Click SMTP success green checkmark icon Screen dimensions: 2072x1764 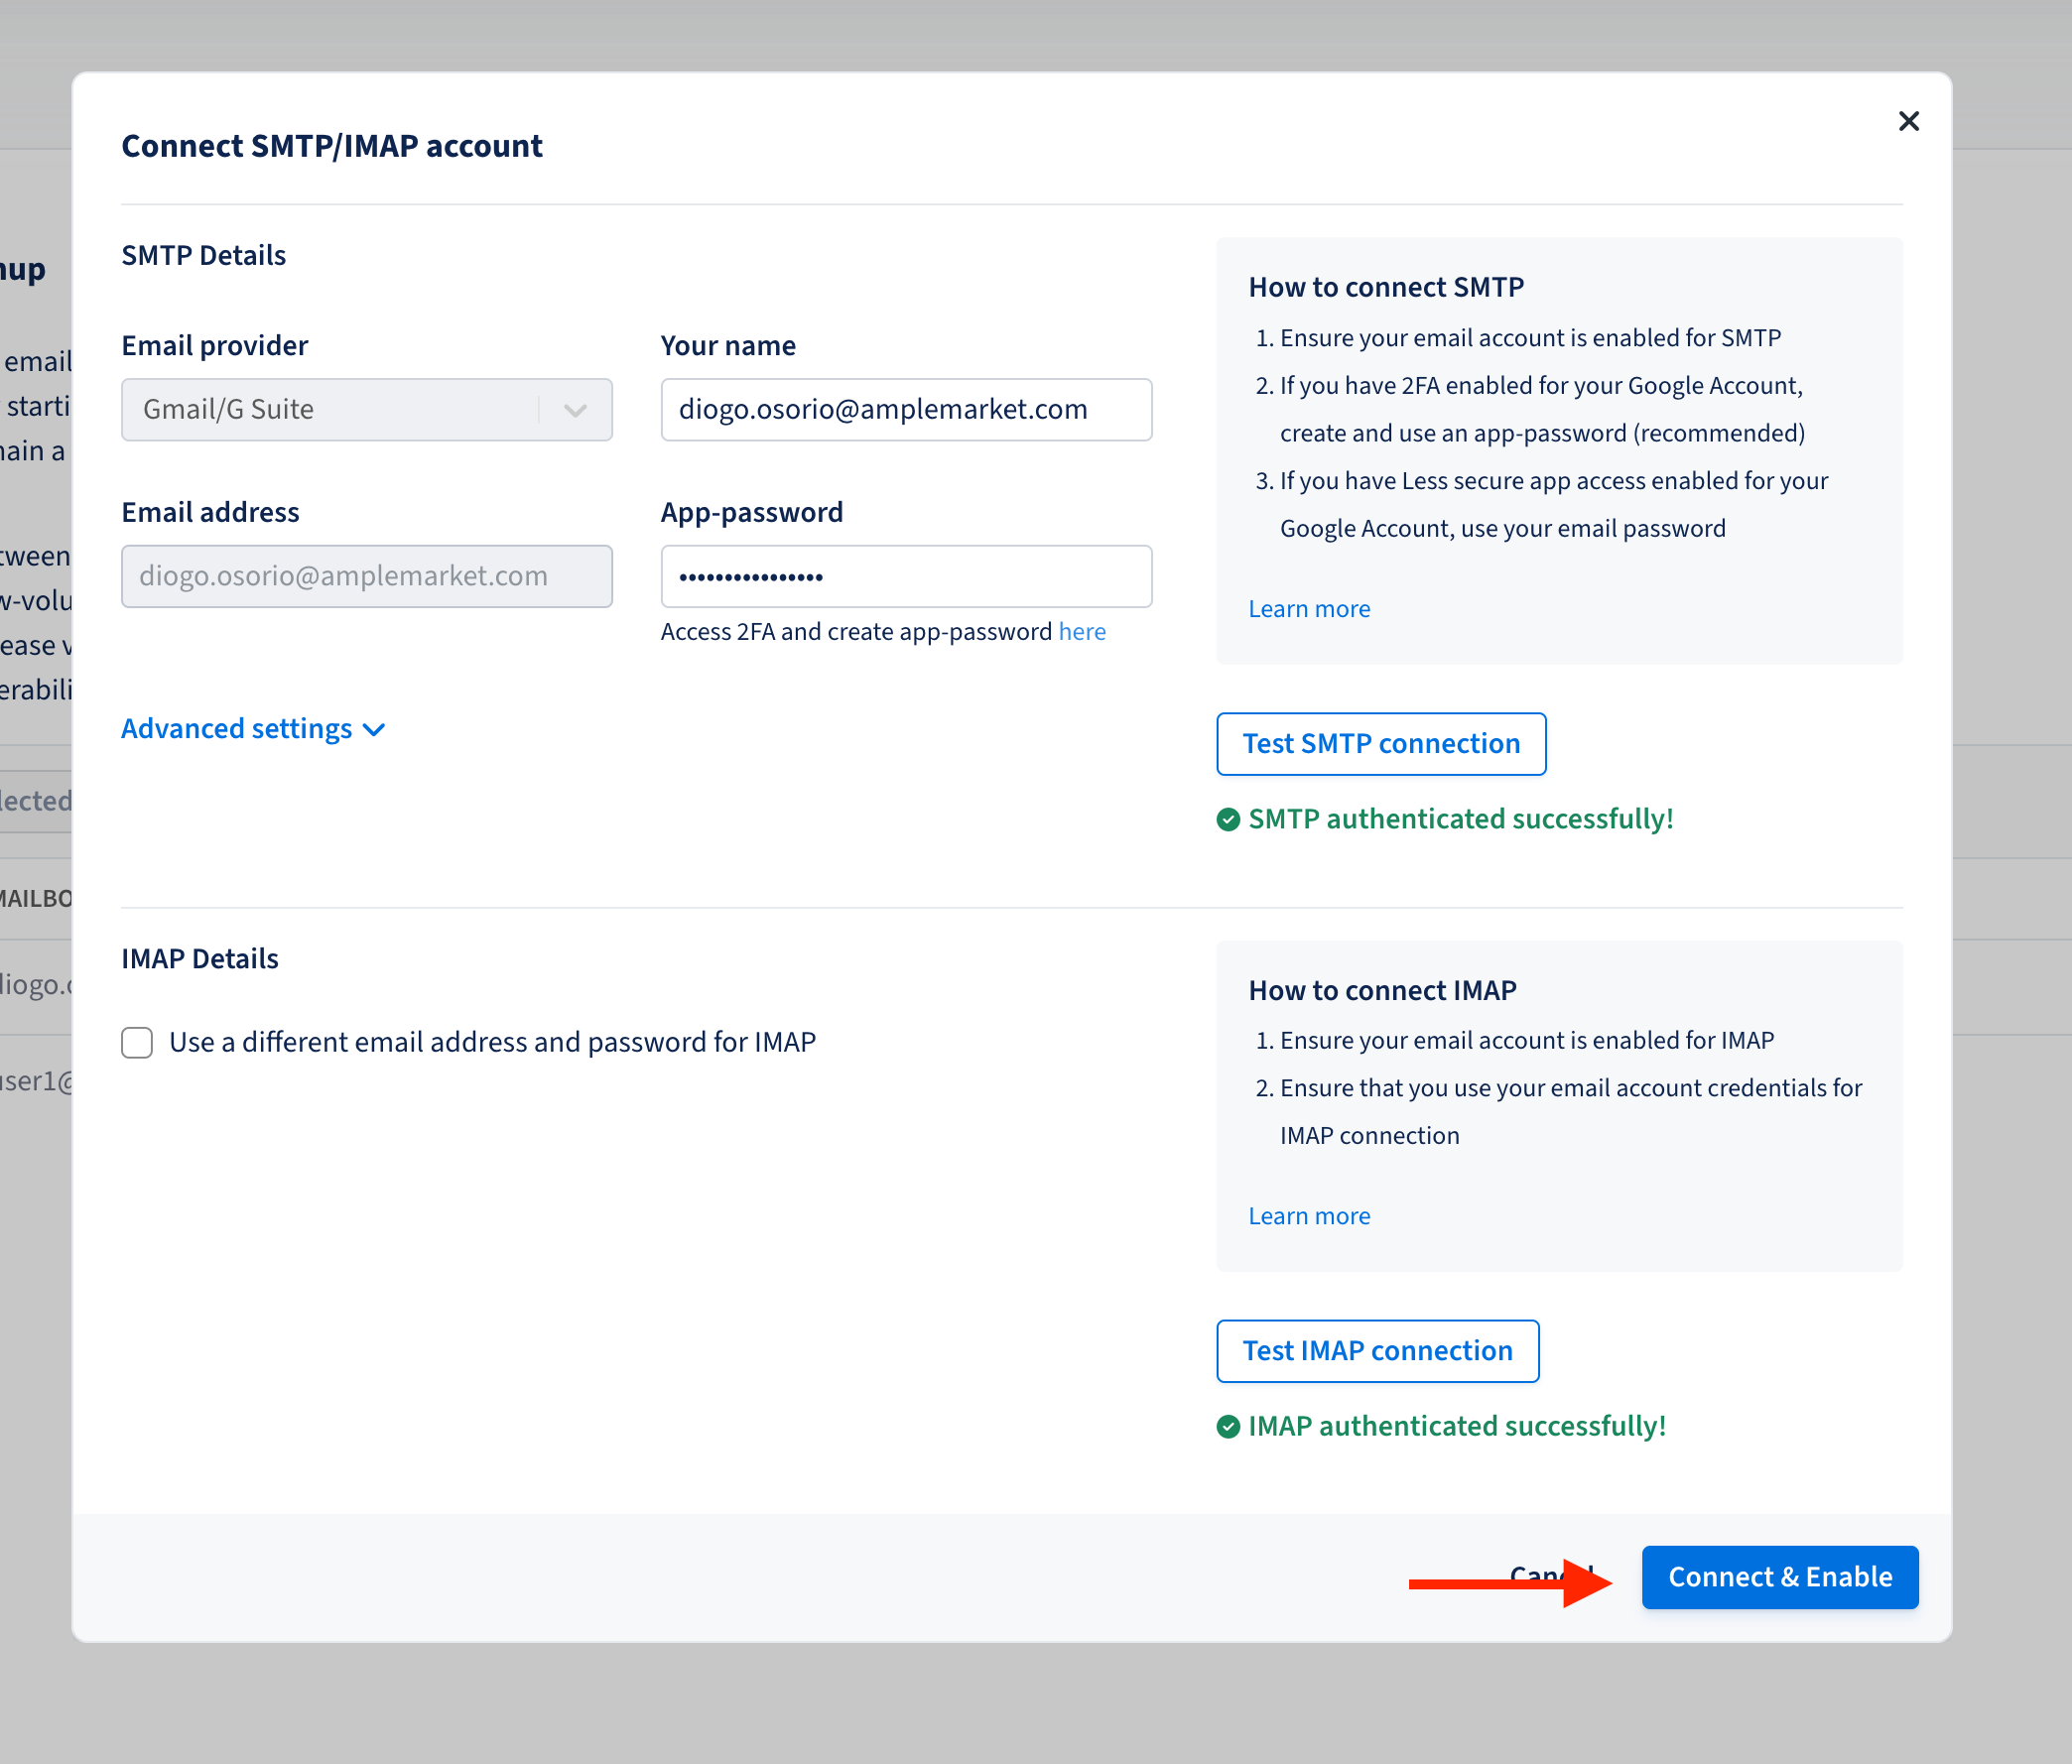[1228, 819]
